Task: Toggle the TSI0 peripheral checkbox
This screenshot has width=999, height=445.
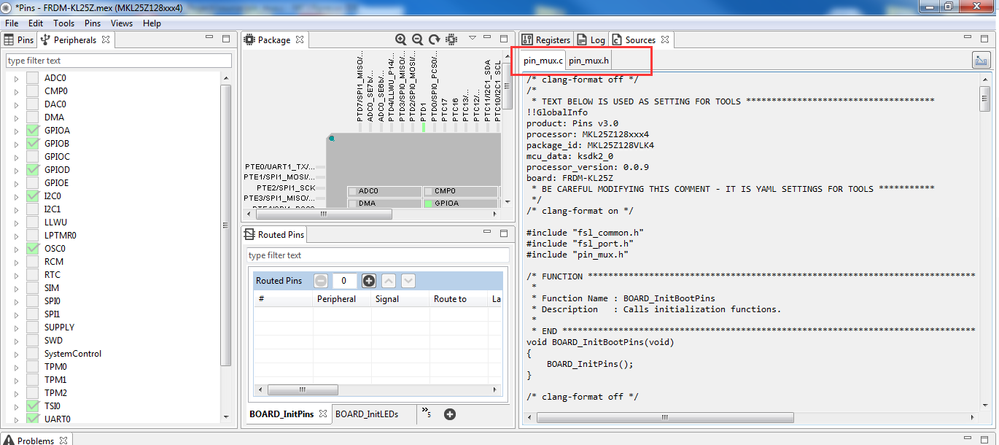Action: tap(32, 405)
